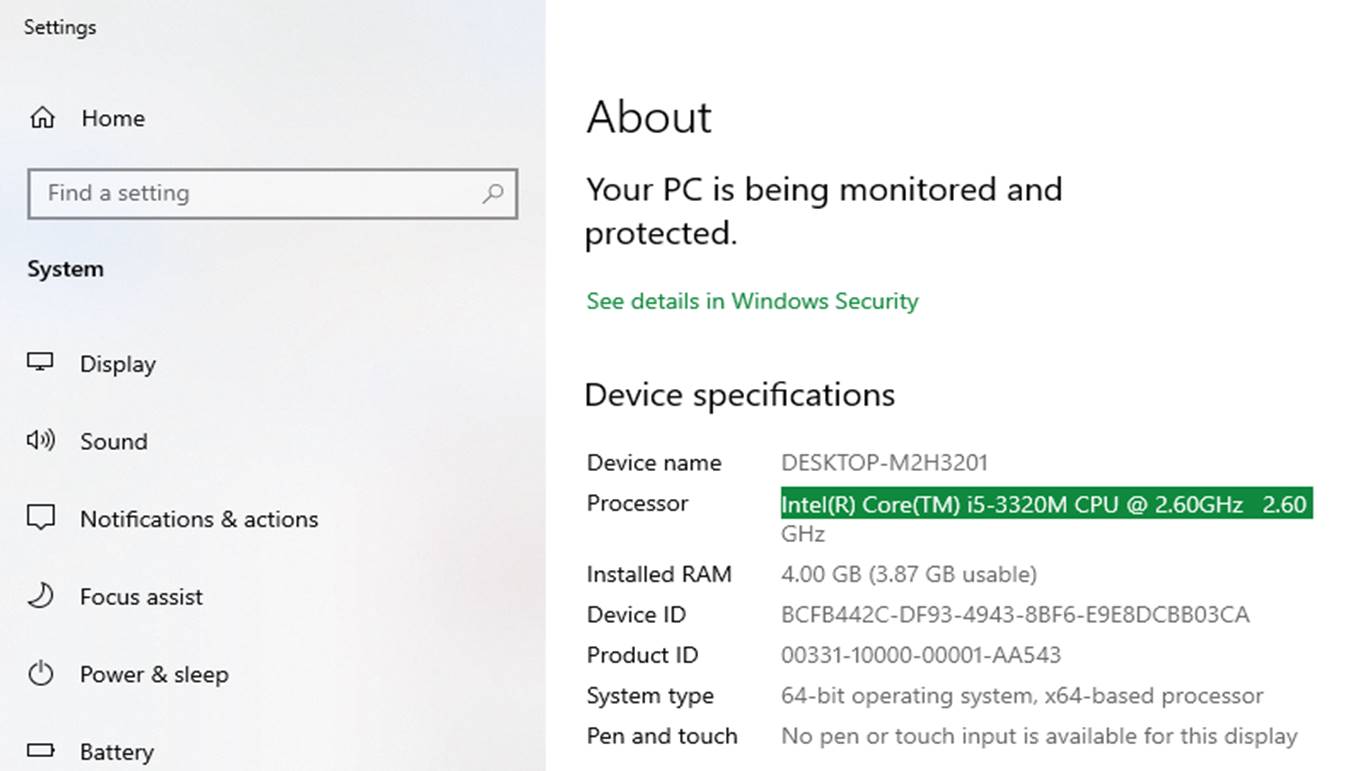
Task: Click the device name DESKTOP-M2H3201
Action: (884, 463)
